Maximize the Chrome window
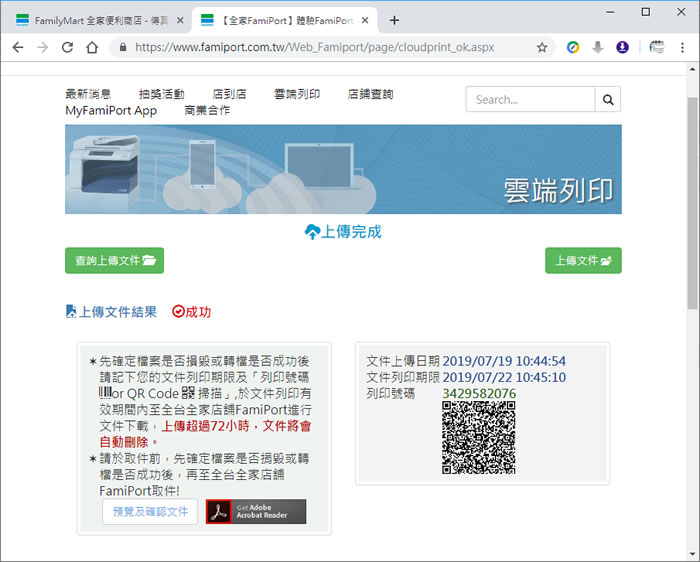Image resolution: width=700 pixels, height=562 pixels. [x=646, y=12]
